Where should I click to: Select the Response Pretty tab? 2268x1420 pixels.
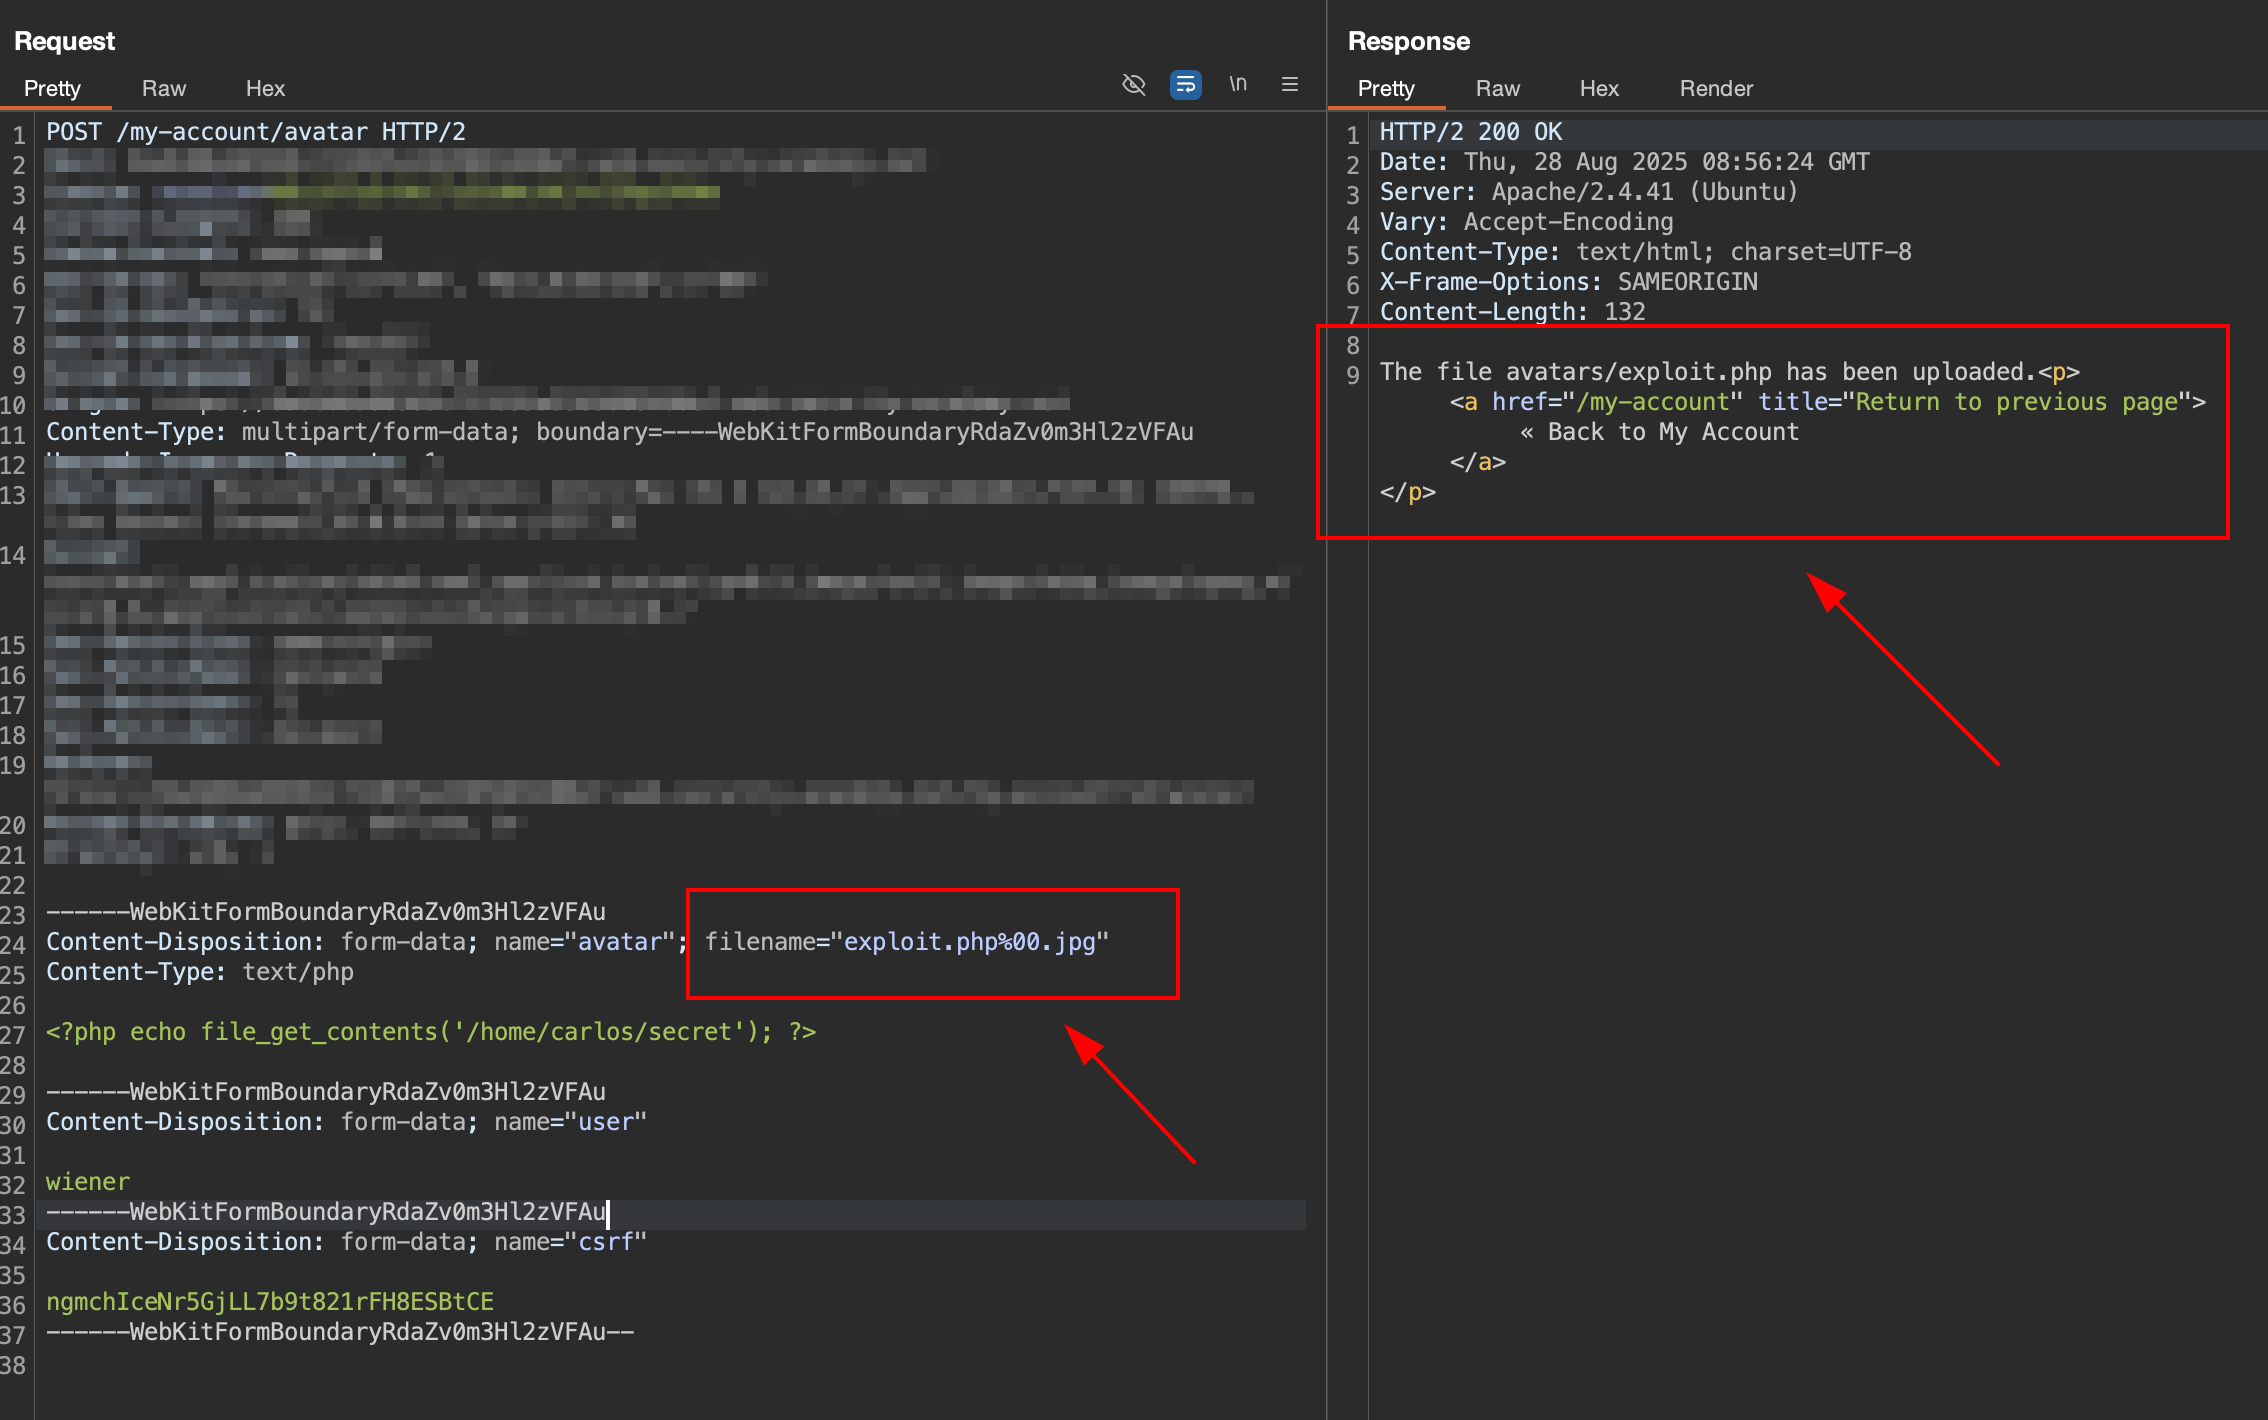point(1386,88)
